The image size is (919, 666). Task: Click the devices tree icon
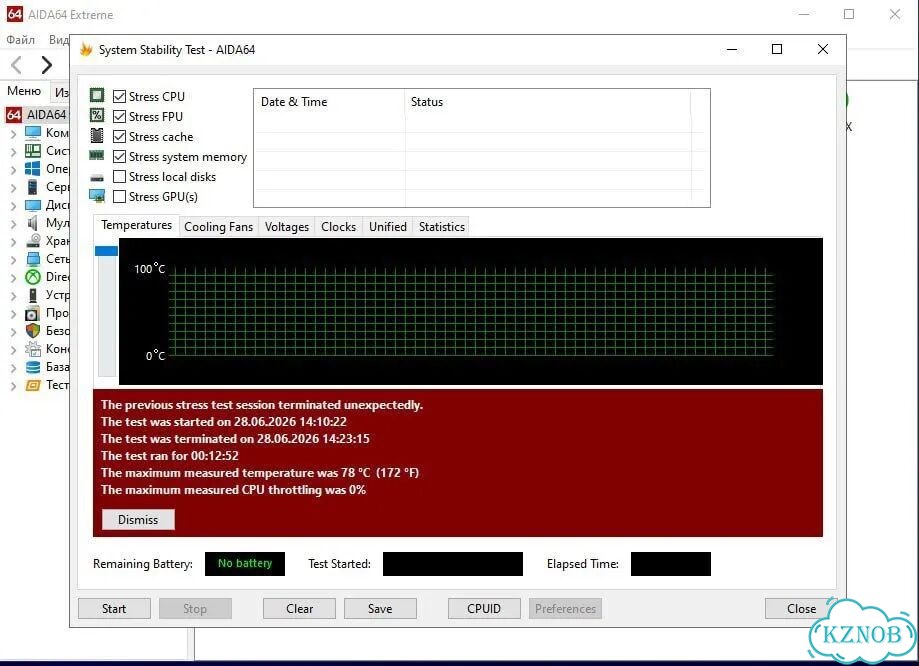pos(33,295)
